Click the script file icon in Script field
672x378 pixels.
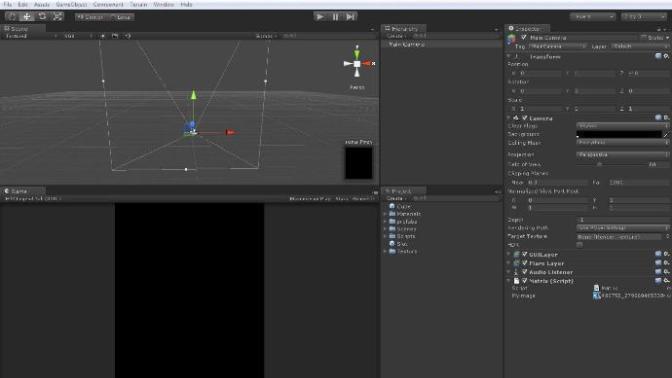[x=596, y=288]
